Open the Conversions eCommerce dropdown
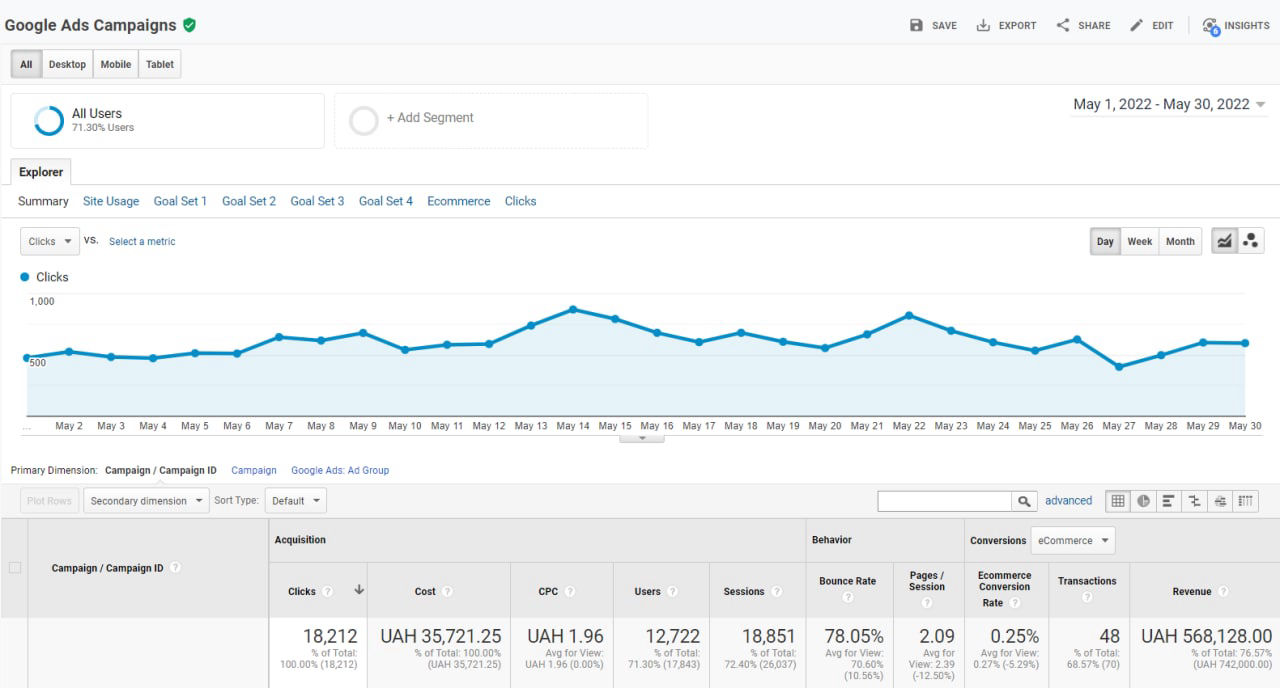The image size is (1280, 688). 1073,541
